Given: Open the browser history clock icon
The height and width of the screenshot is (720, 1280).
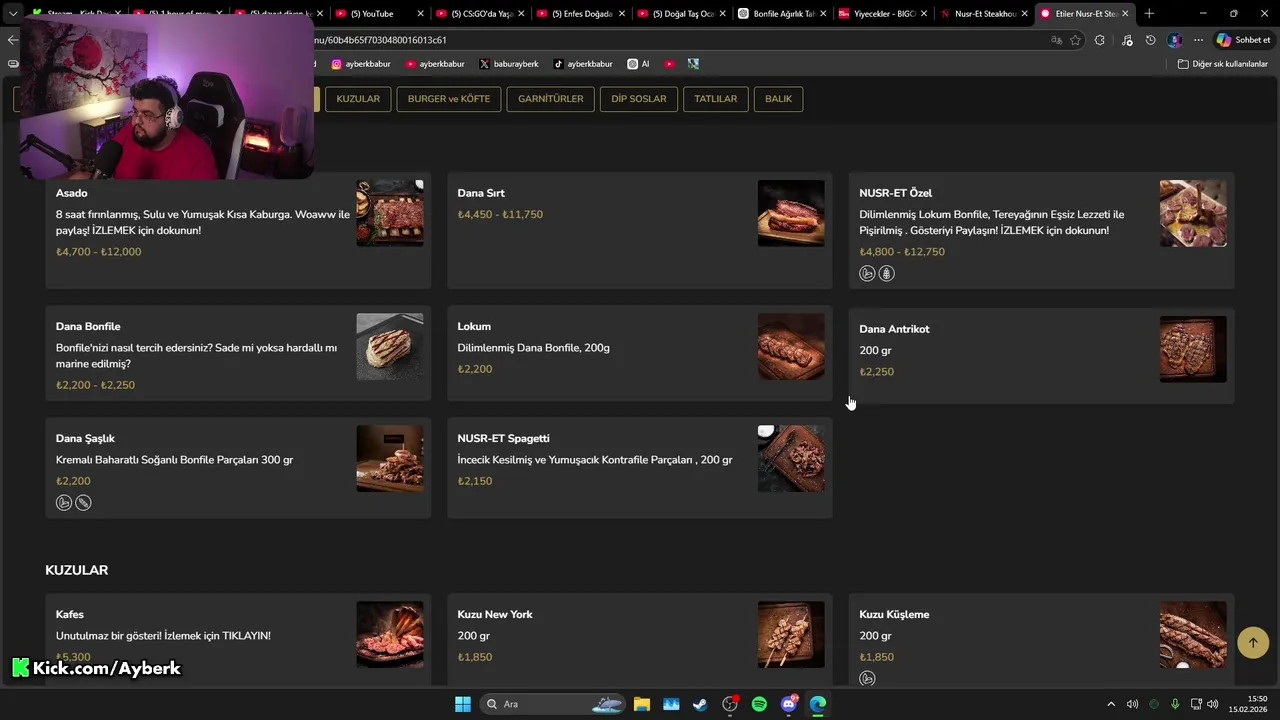Looking at the screenshot, I should (x=1150, y=40).
